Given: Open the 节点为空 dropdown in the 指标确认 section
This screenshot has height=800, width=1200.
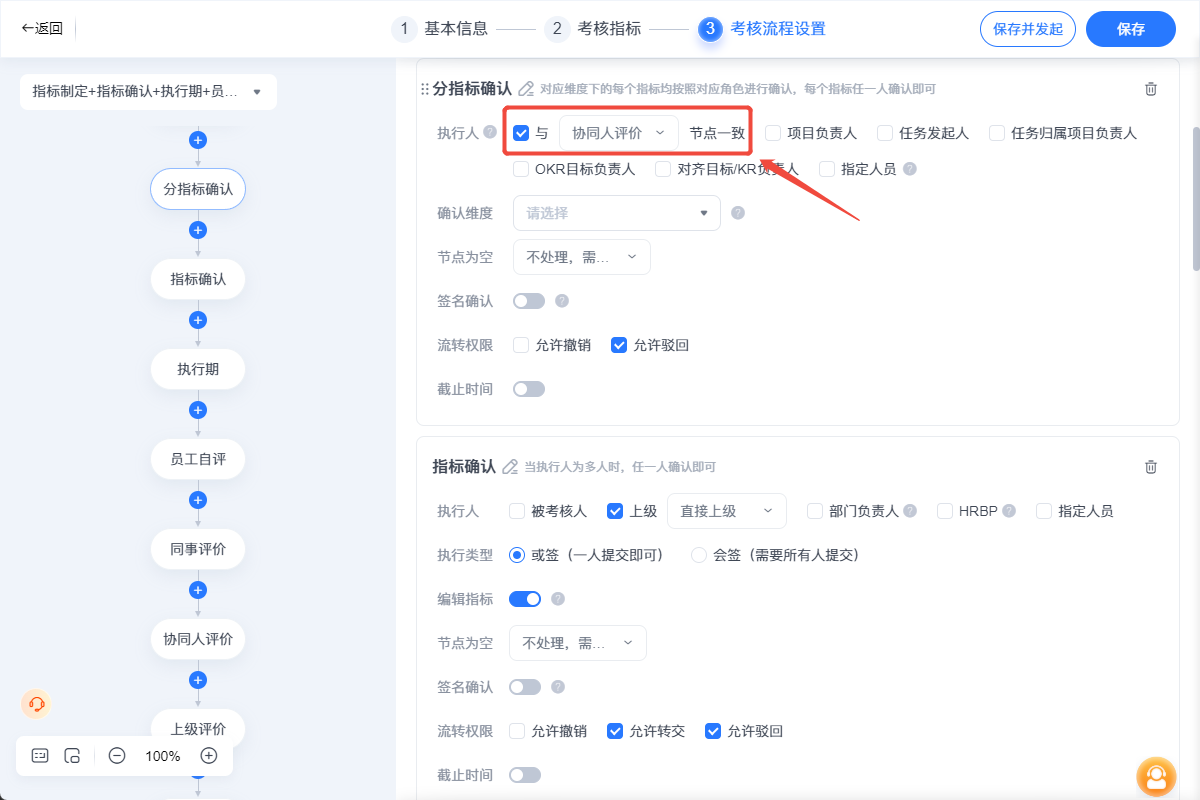Looking at the screenshot, I should 578,643.
